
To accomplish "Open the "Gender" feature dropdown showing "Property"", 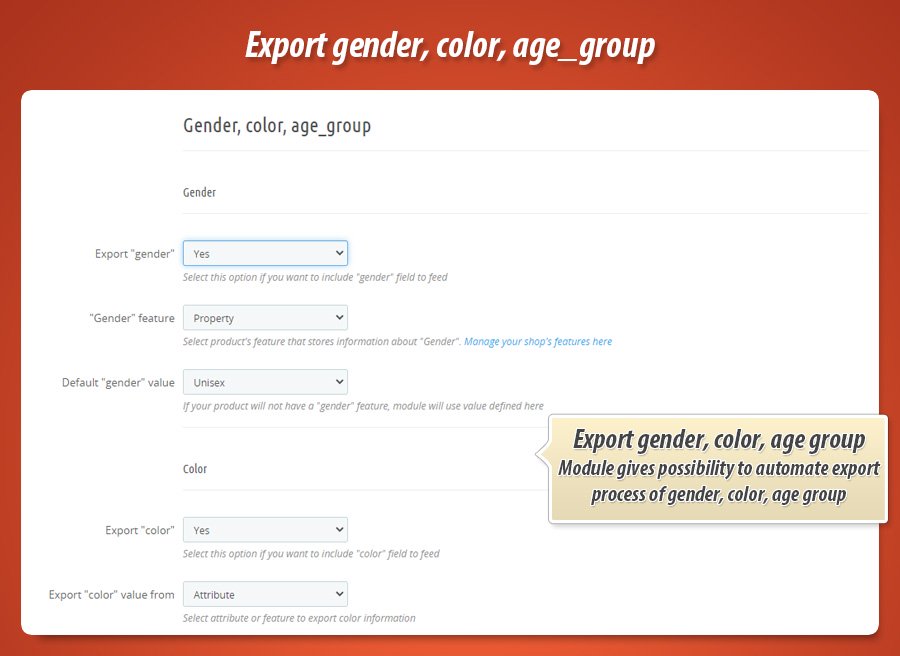I will [265, 317].
